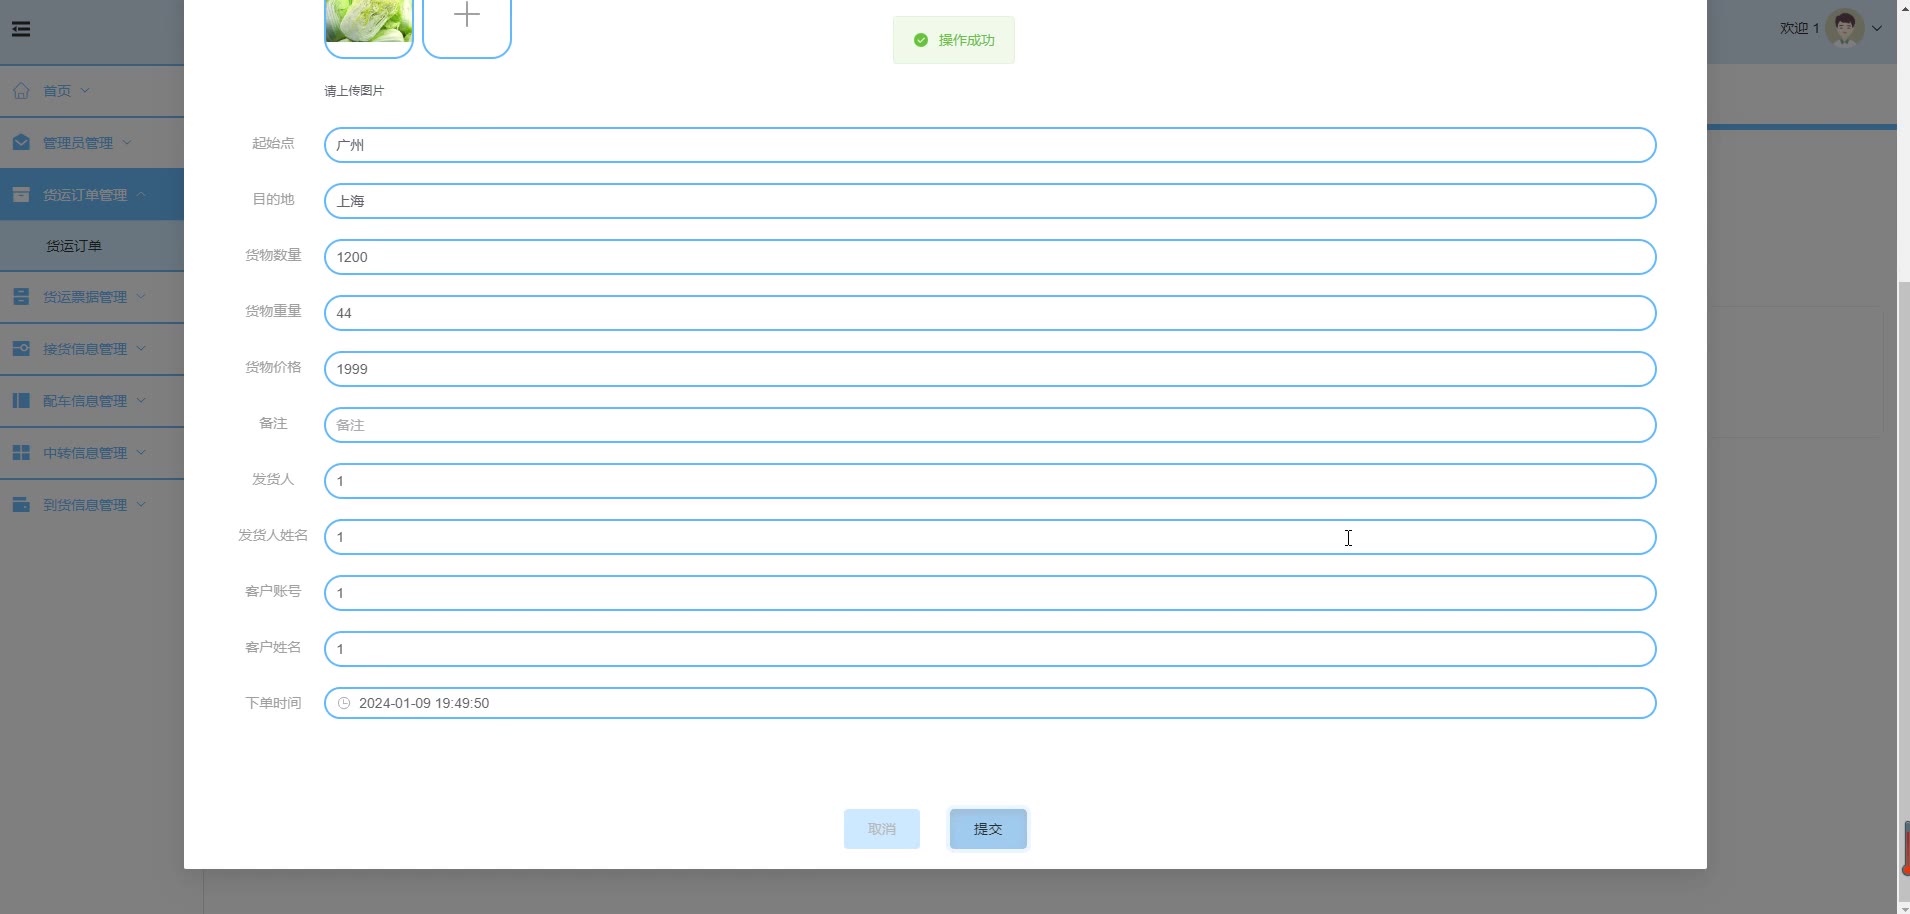Select the 货运订单 submenu item
The width and height of the screenshot is (1910, 914).
tap(92, 246)
